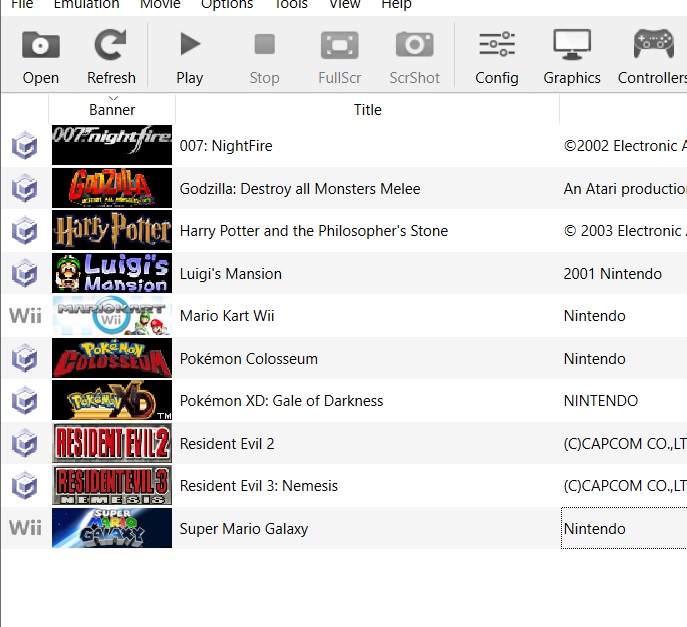Select the Mario Kart Wii title
Screen dimensions: 687x627
click(227, 315)
